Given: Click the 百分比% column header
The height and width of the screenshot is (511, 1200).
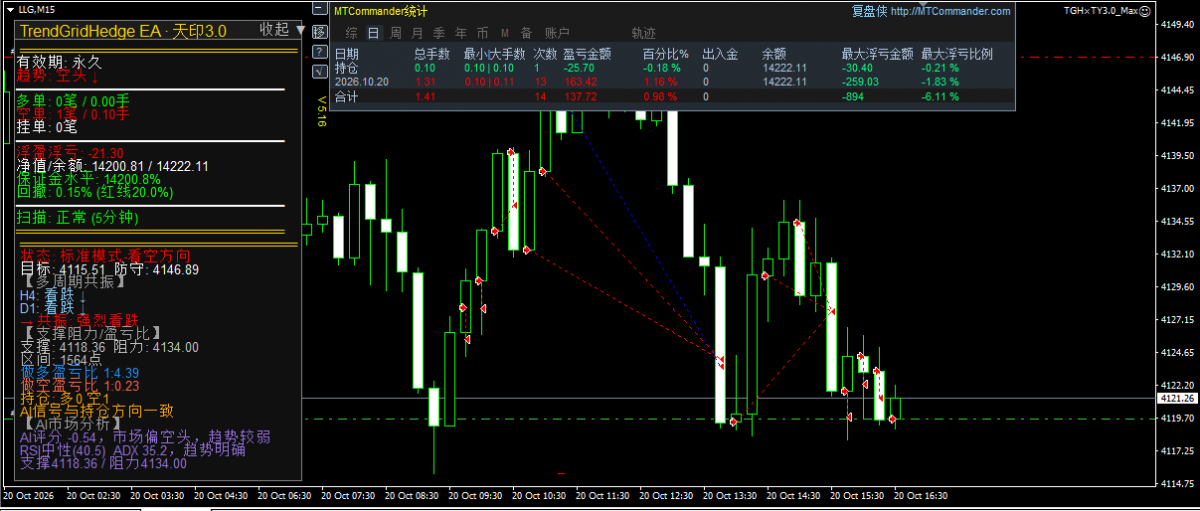Looking at the screenshot, I should [665, 53].
